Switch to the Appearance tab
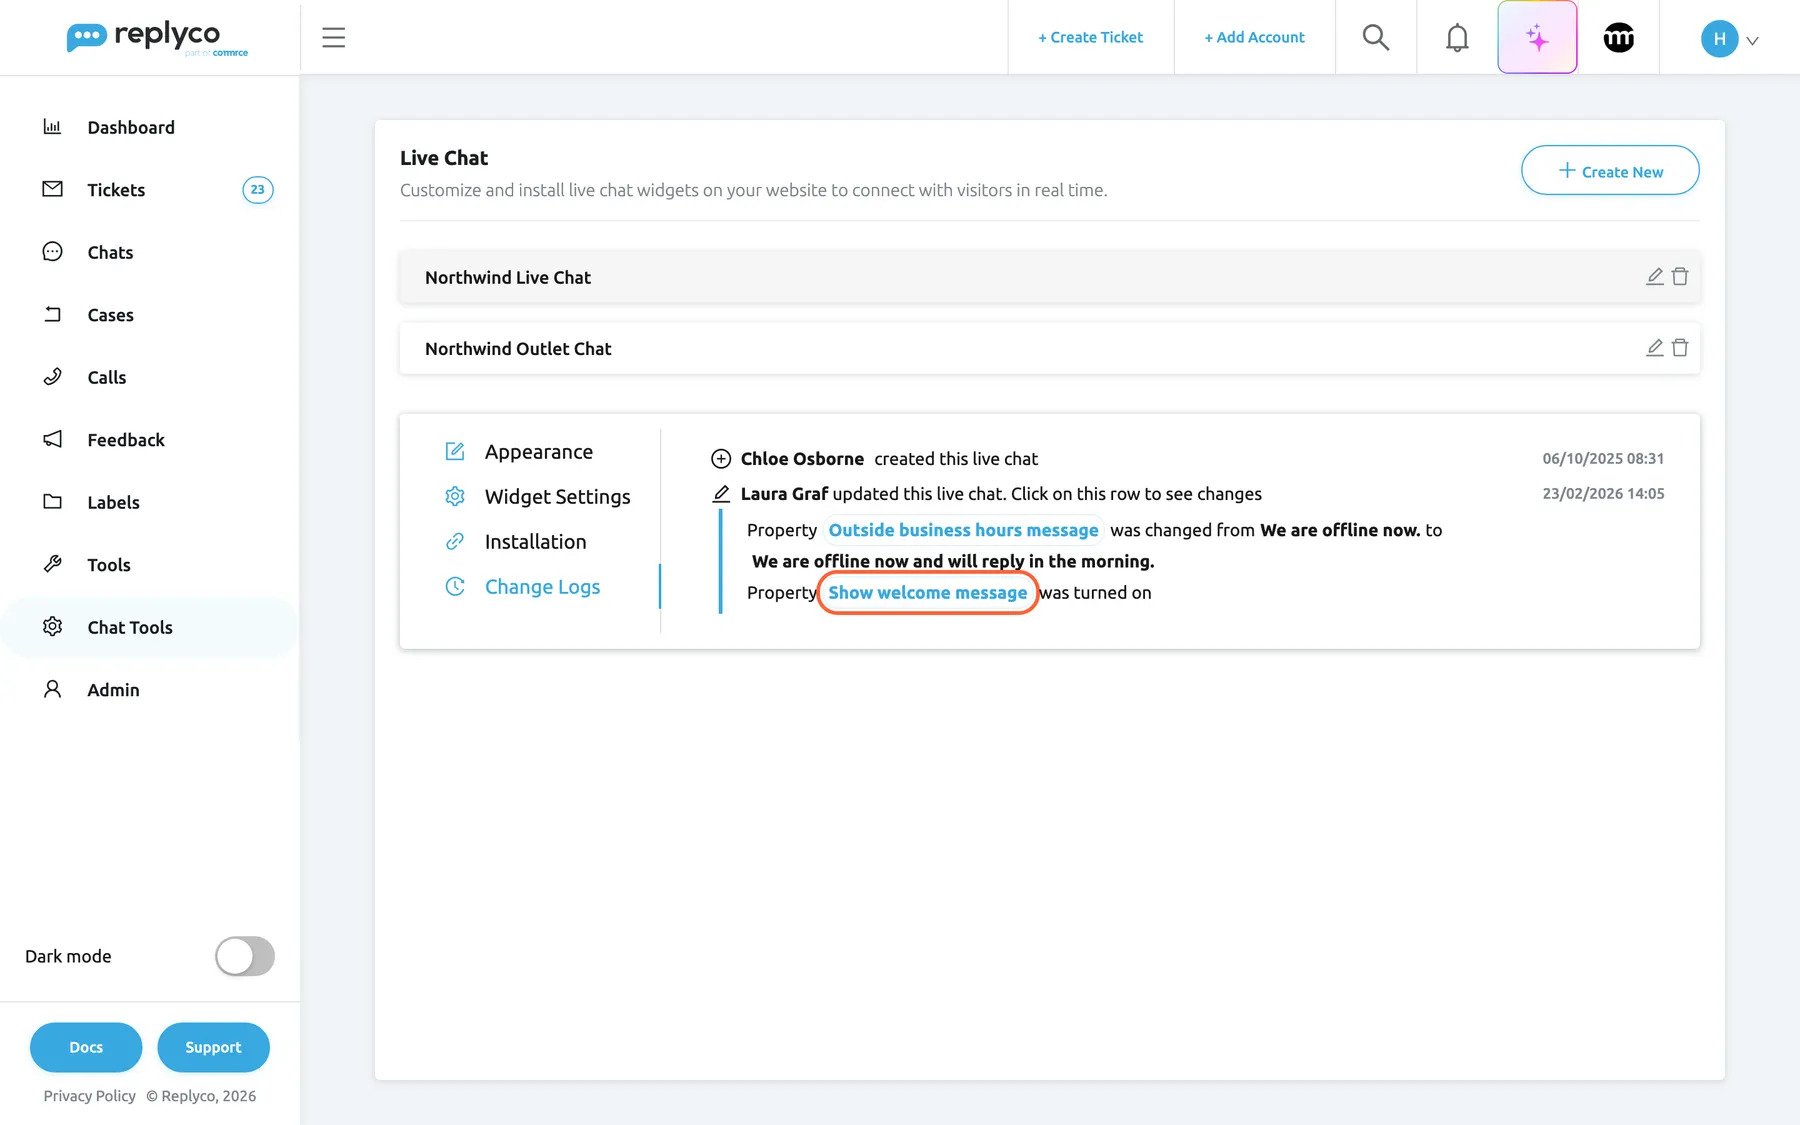 click(538, 452)
